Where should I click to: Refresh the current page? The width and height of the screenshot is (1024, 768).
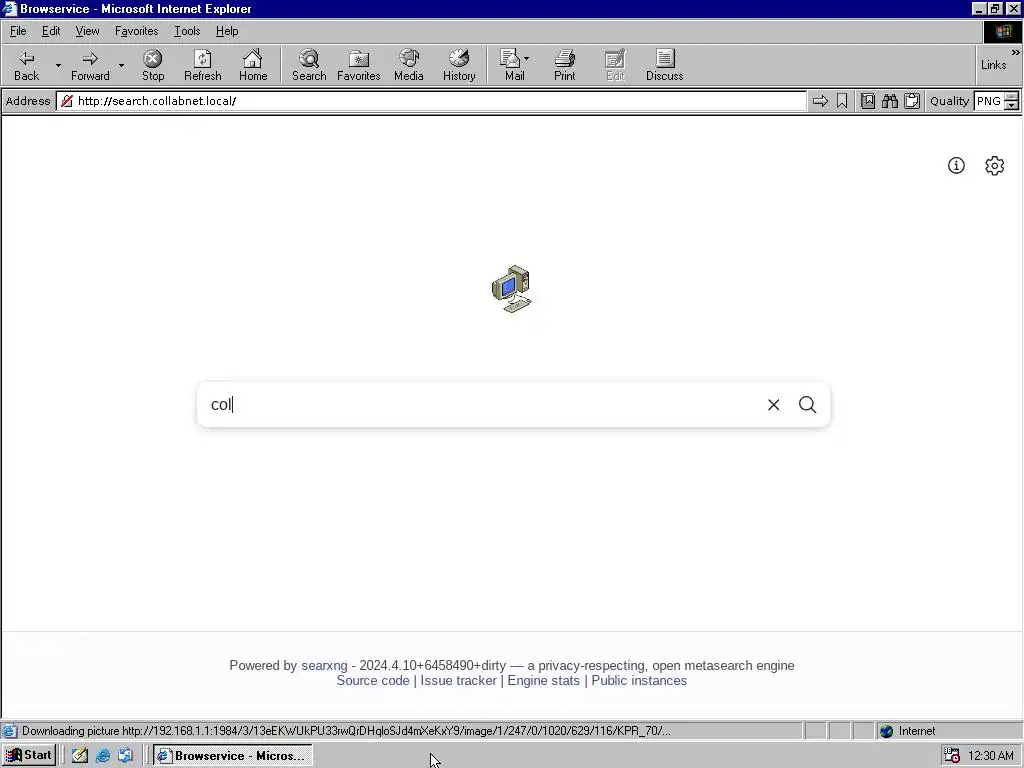202,65
